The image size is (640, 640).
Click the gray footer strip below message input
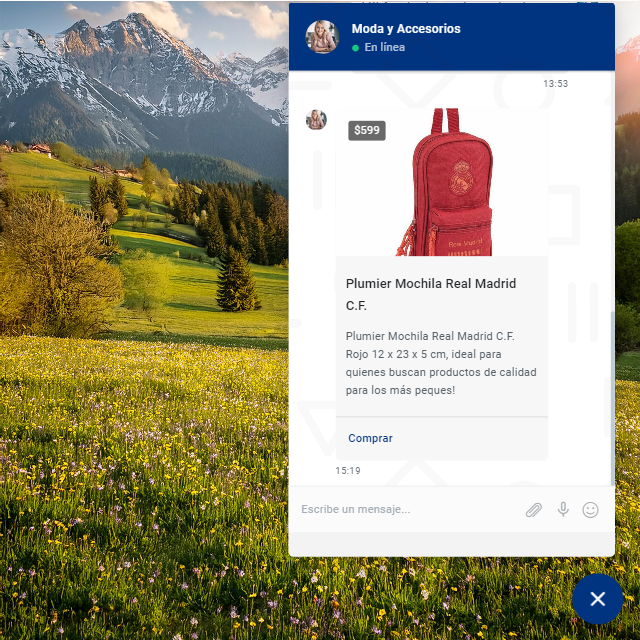click(x=451, y=544)
